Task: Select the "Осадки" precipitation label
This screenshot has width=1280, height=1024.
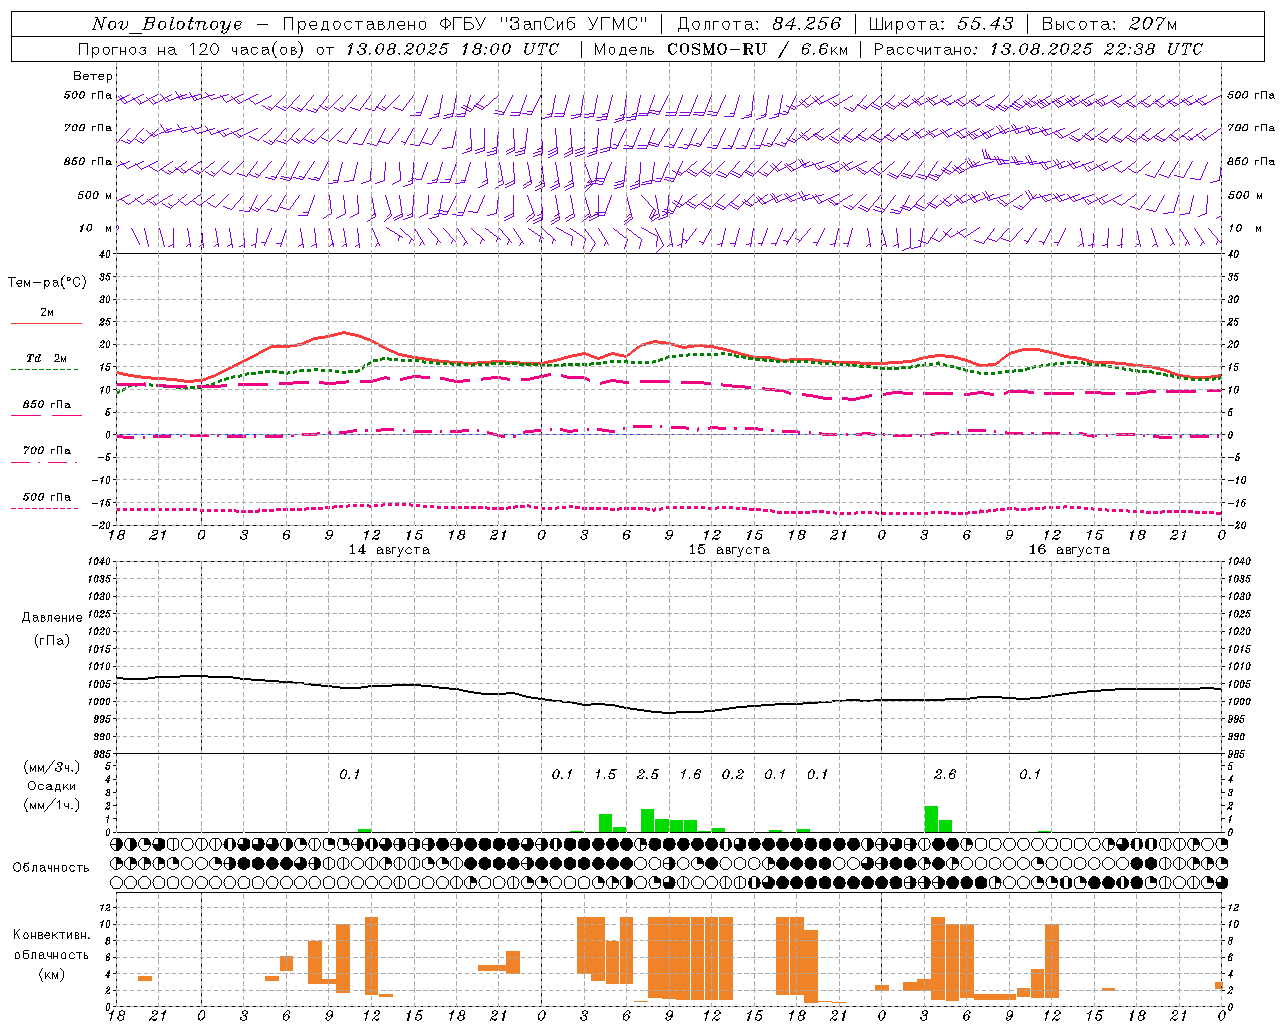Action: [52, 786]
